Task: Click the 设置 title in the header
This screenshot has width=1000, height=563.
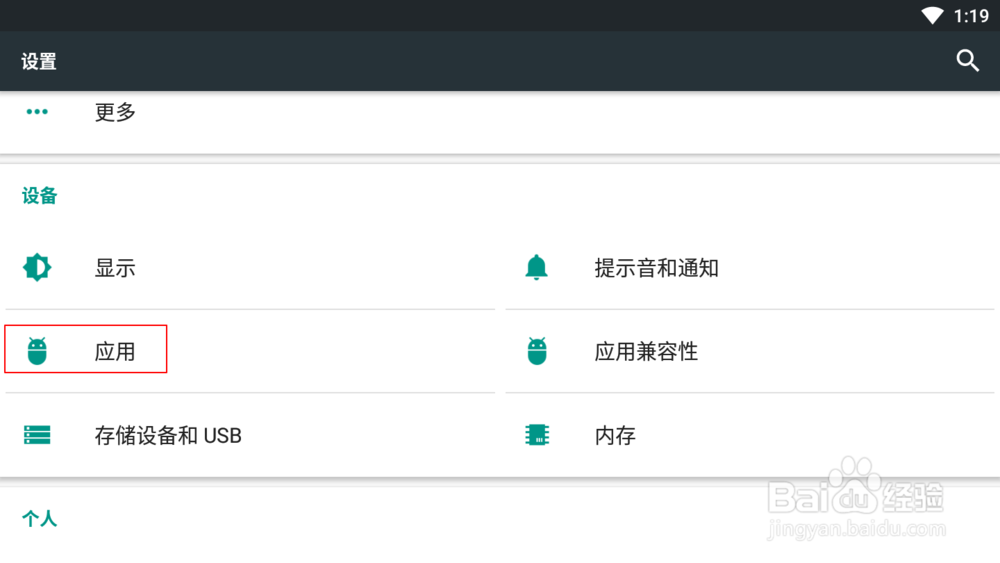Action: tap(39, 62)
